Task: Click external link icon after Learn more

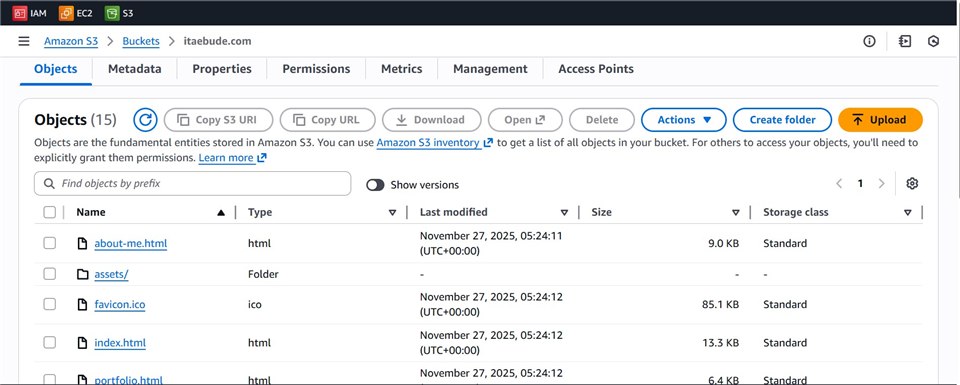Action: pyautogui.click(x=262, y=158)
